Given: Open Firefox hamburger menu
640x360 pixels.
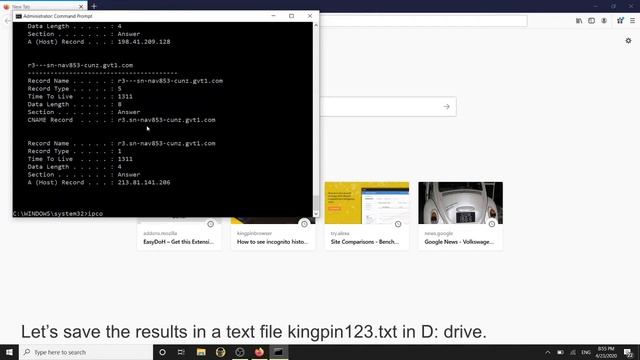Looking at the screenshot, I should click(x=632, y=21).
